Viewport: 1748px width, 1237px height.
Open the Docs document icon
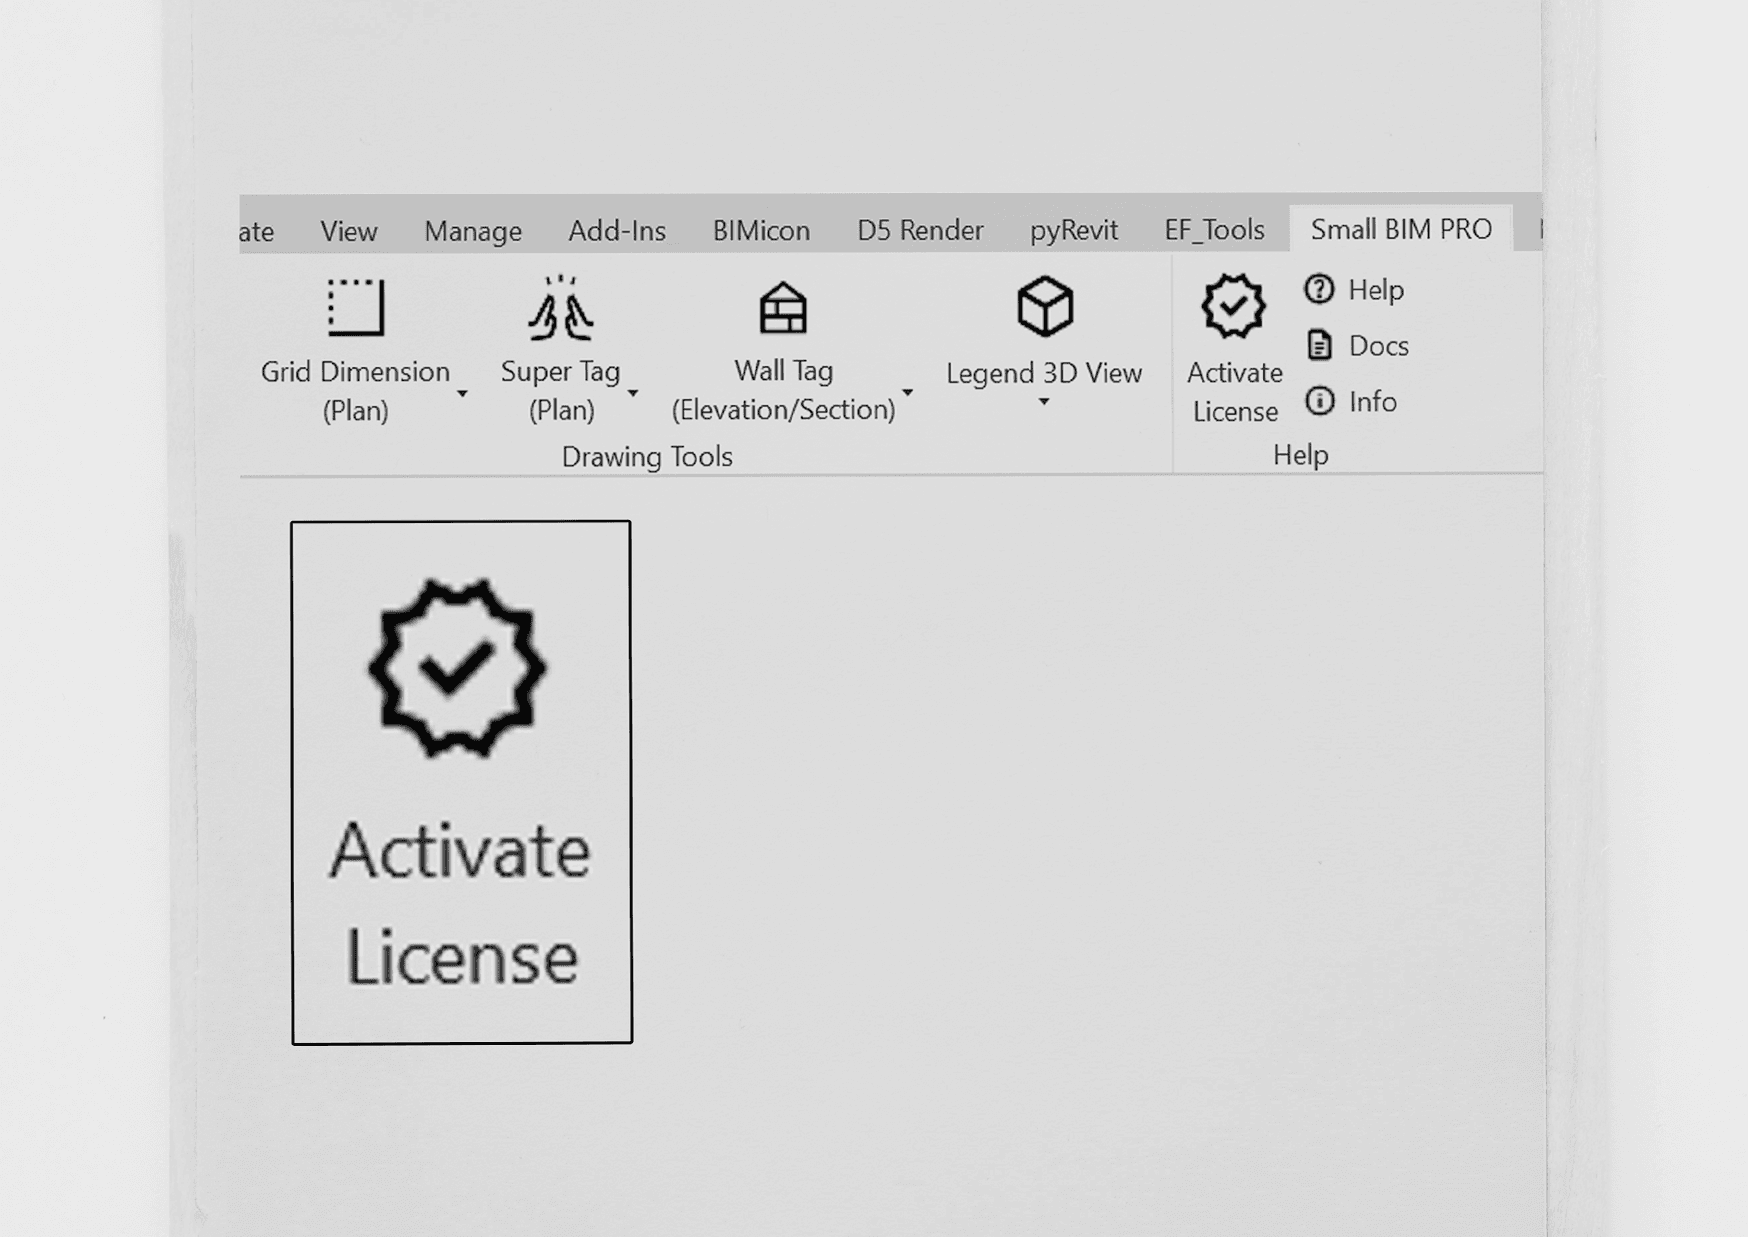[1319, 346]
